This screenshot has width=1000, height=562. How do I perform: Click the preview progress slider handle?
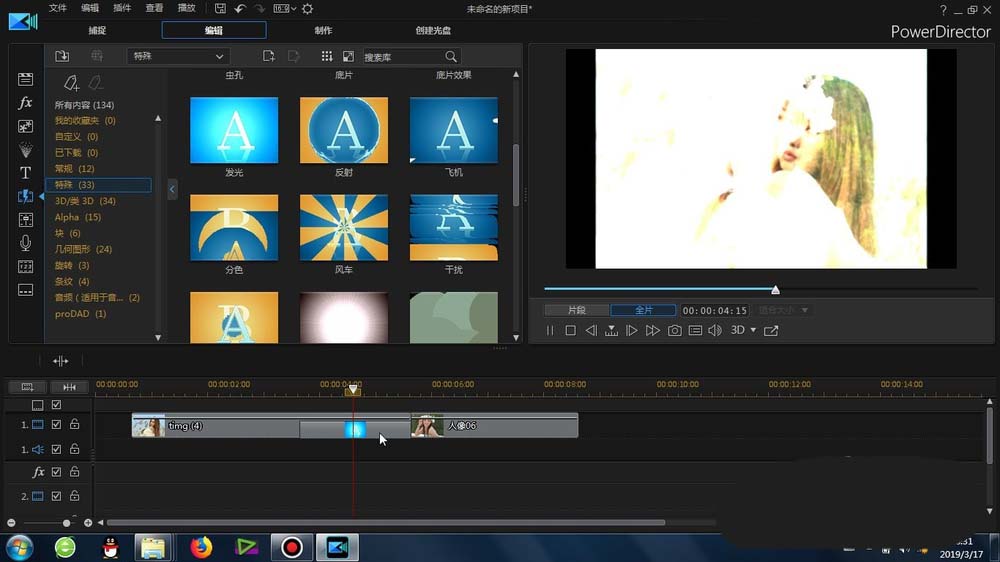coord(776,290)
